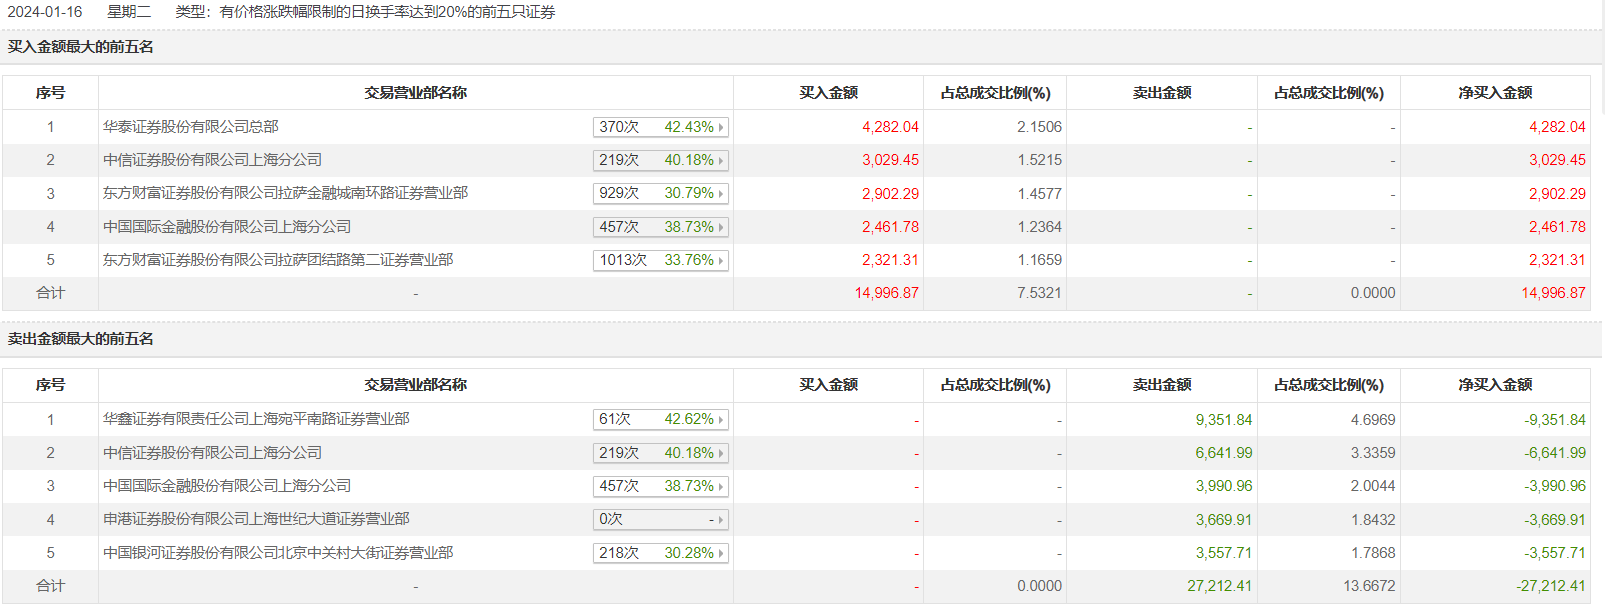1605x609 pixels.
Task: Expand the 929次 30.79% stats box
Action: [721, 193]
